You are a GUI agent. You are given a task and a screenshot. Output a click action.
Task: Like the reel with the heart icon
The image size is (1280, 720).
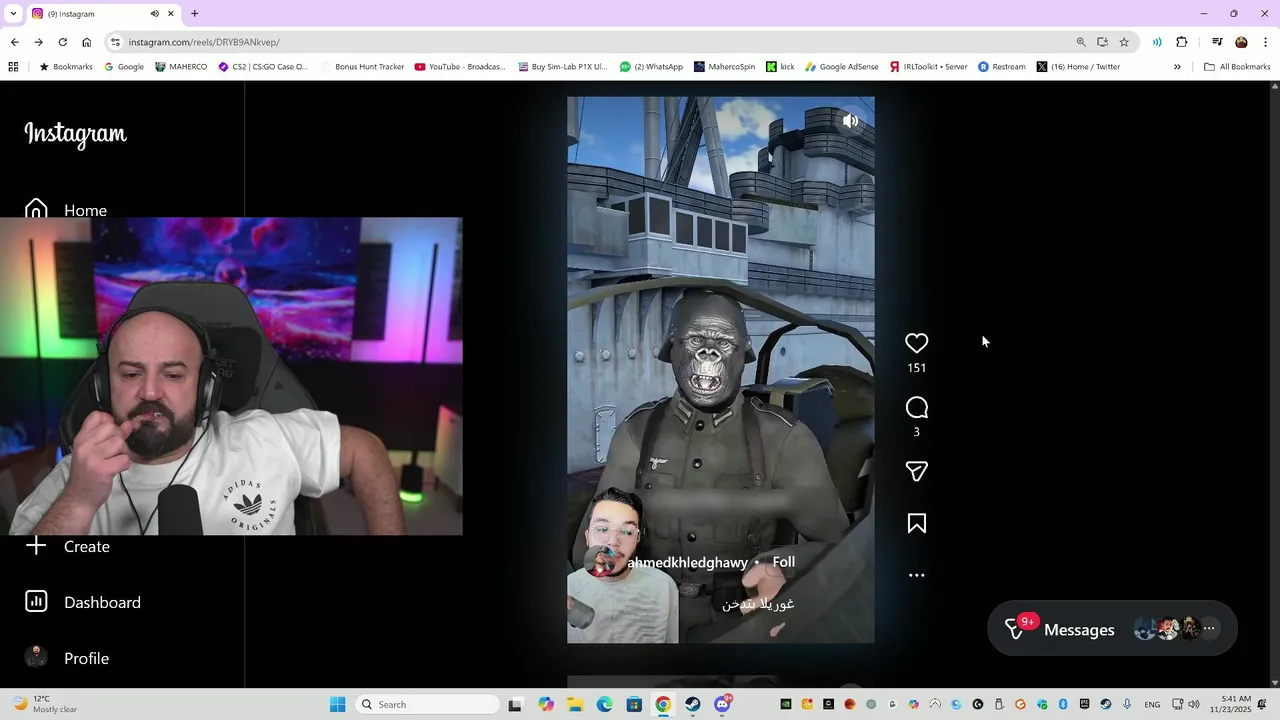click(916, 343)
